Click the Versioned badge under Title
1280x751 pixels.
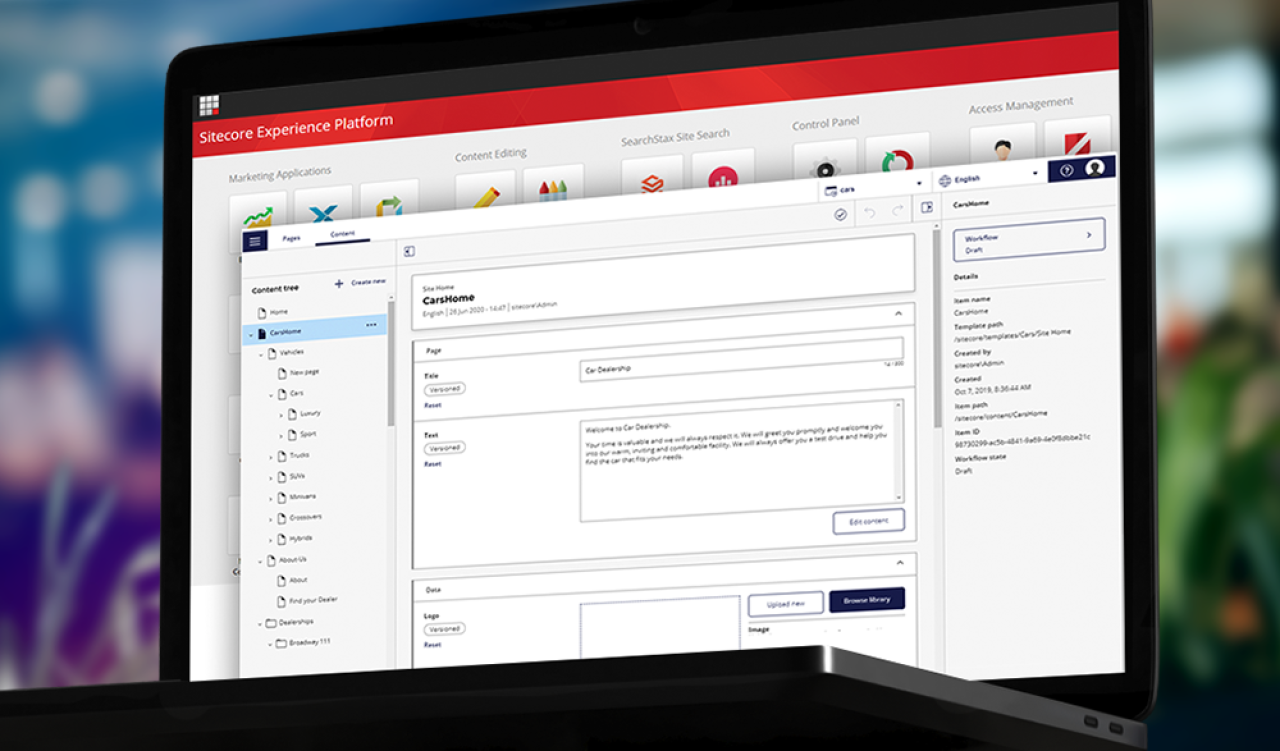pos(445,389)
